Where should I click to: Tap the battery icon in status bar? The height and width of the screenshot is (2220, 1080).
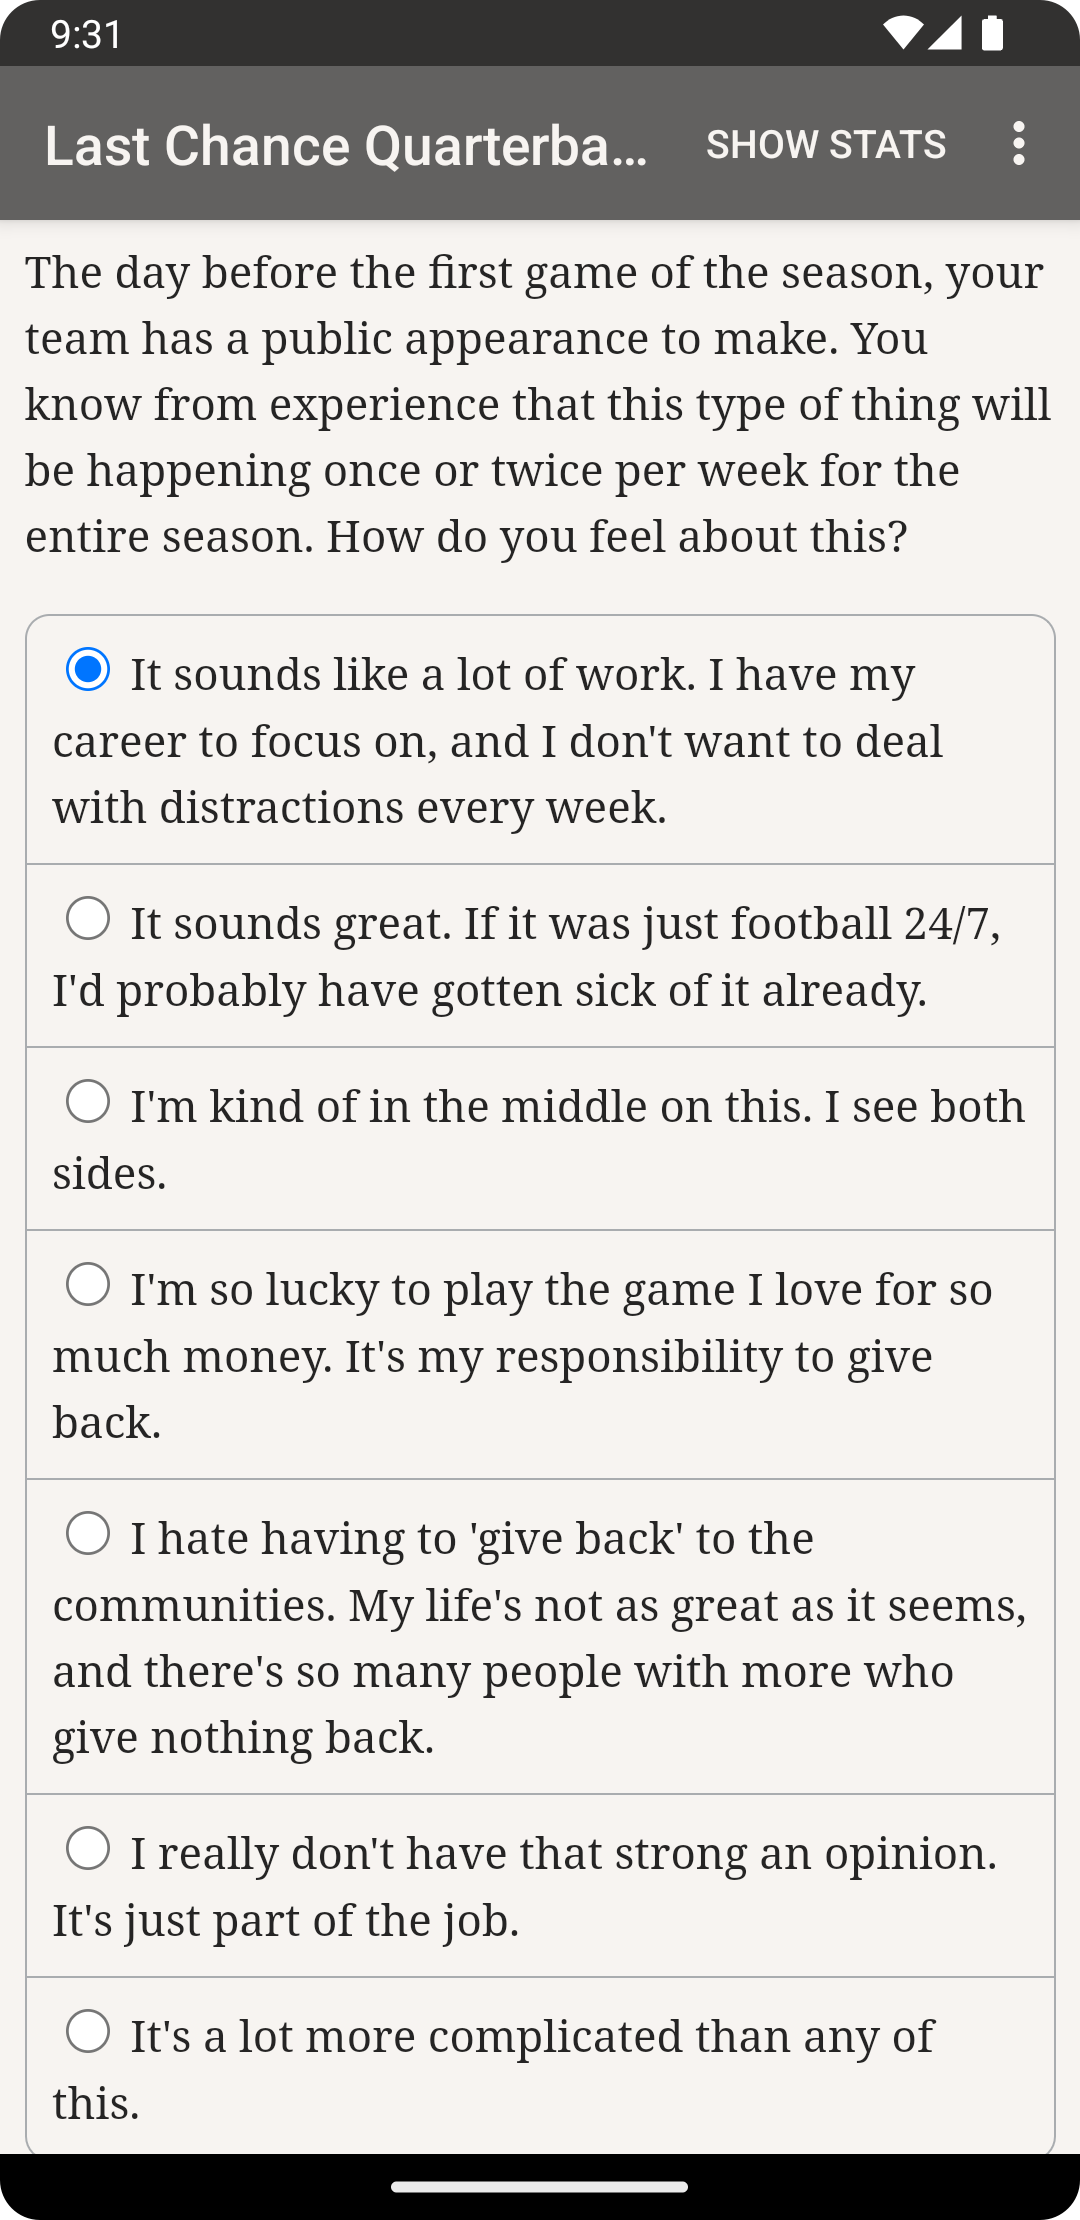tap(992, 34)
